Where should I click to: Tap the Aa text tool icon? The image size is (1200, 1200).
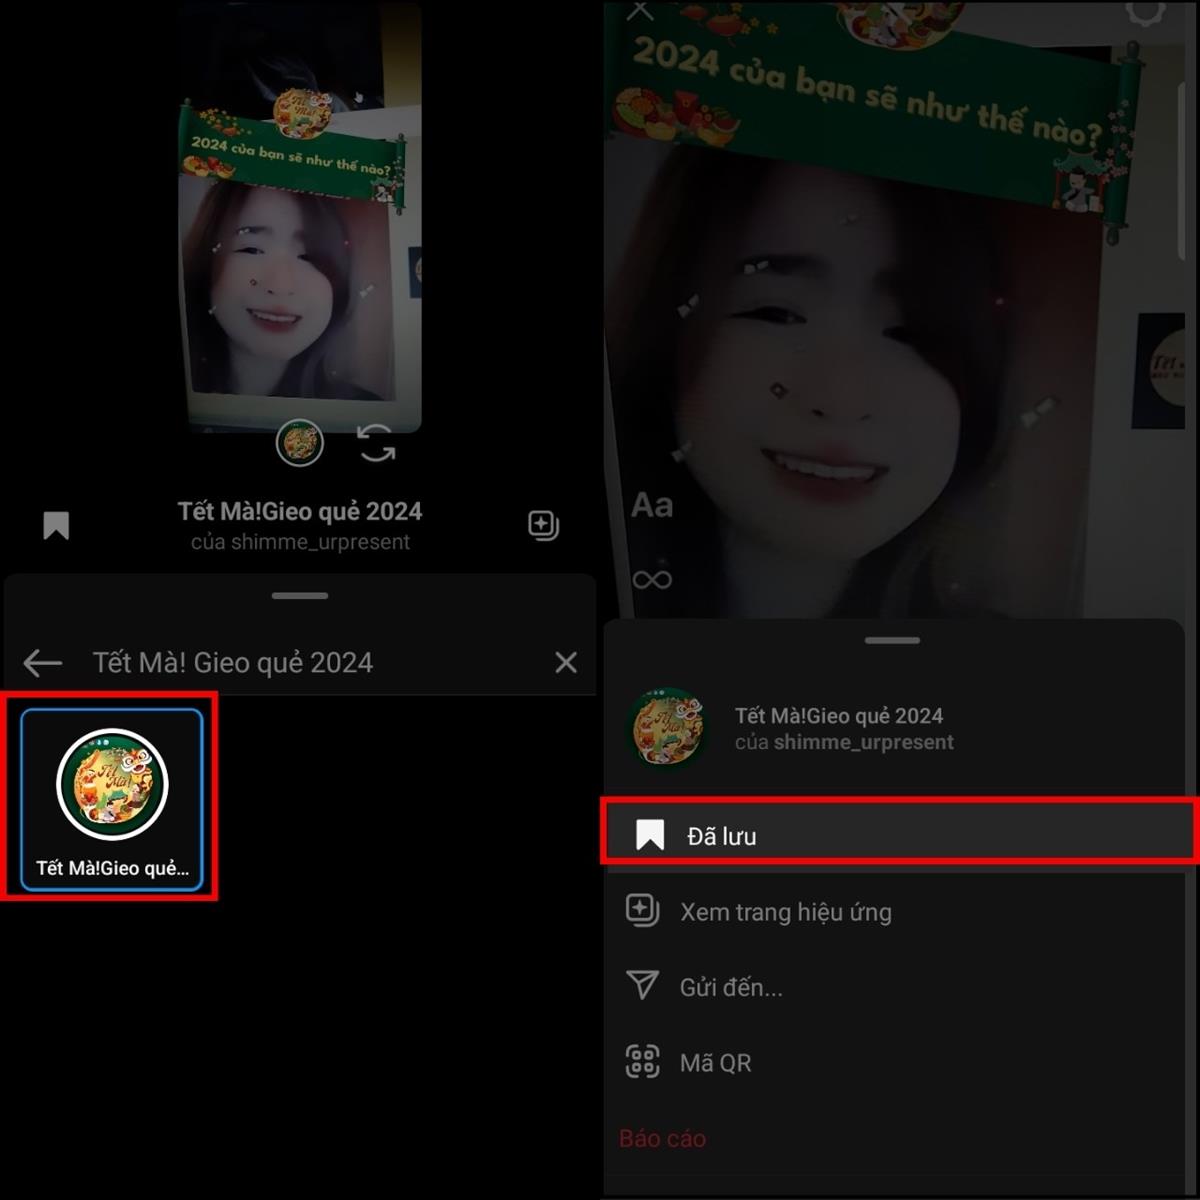pos(652,505)
